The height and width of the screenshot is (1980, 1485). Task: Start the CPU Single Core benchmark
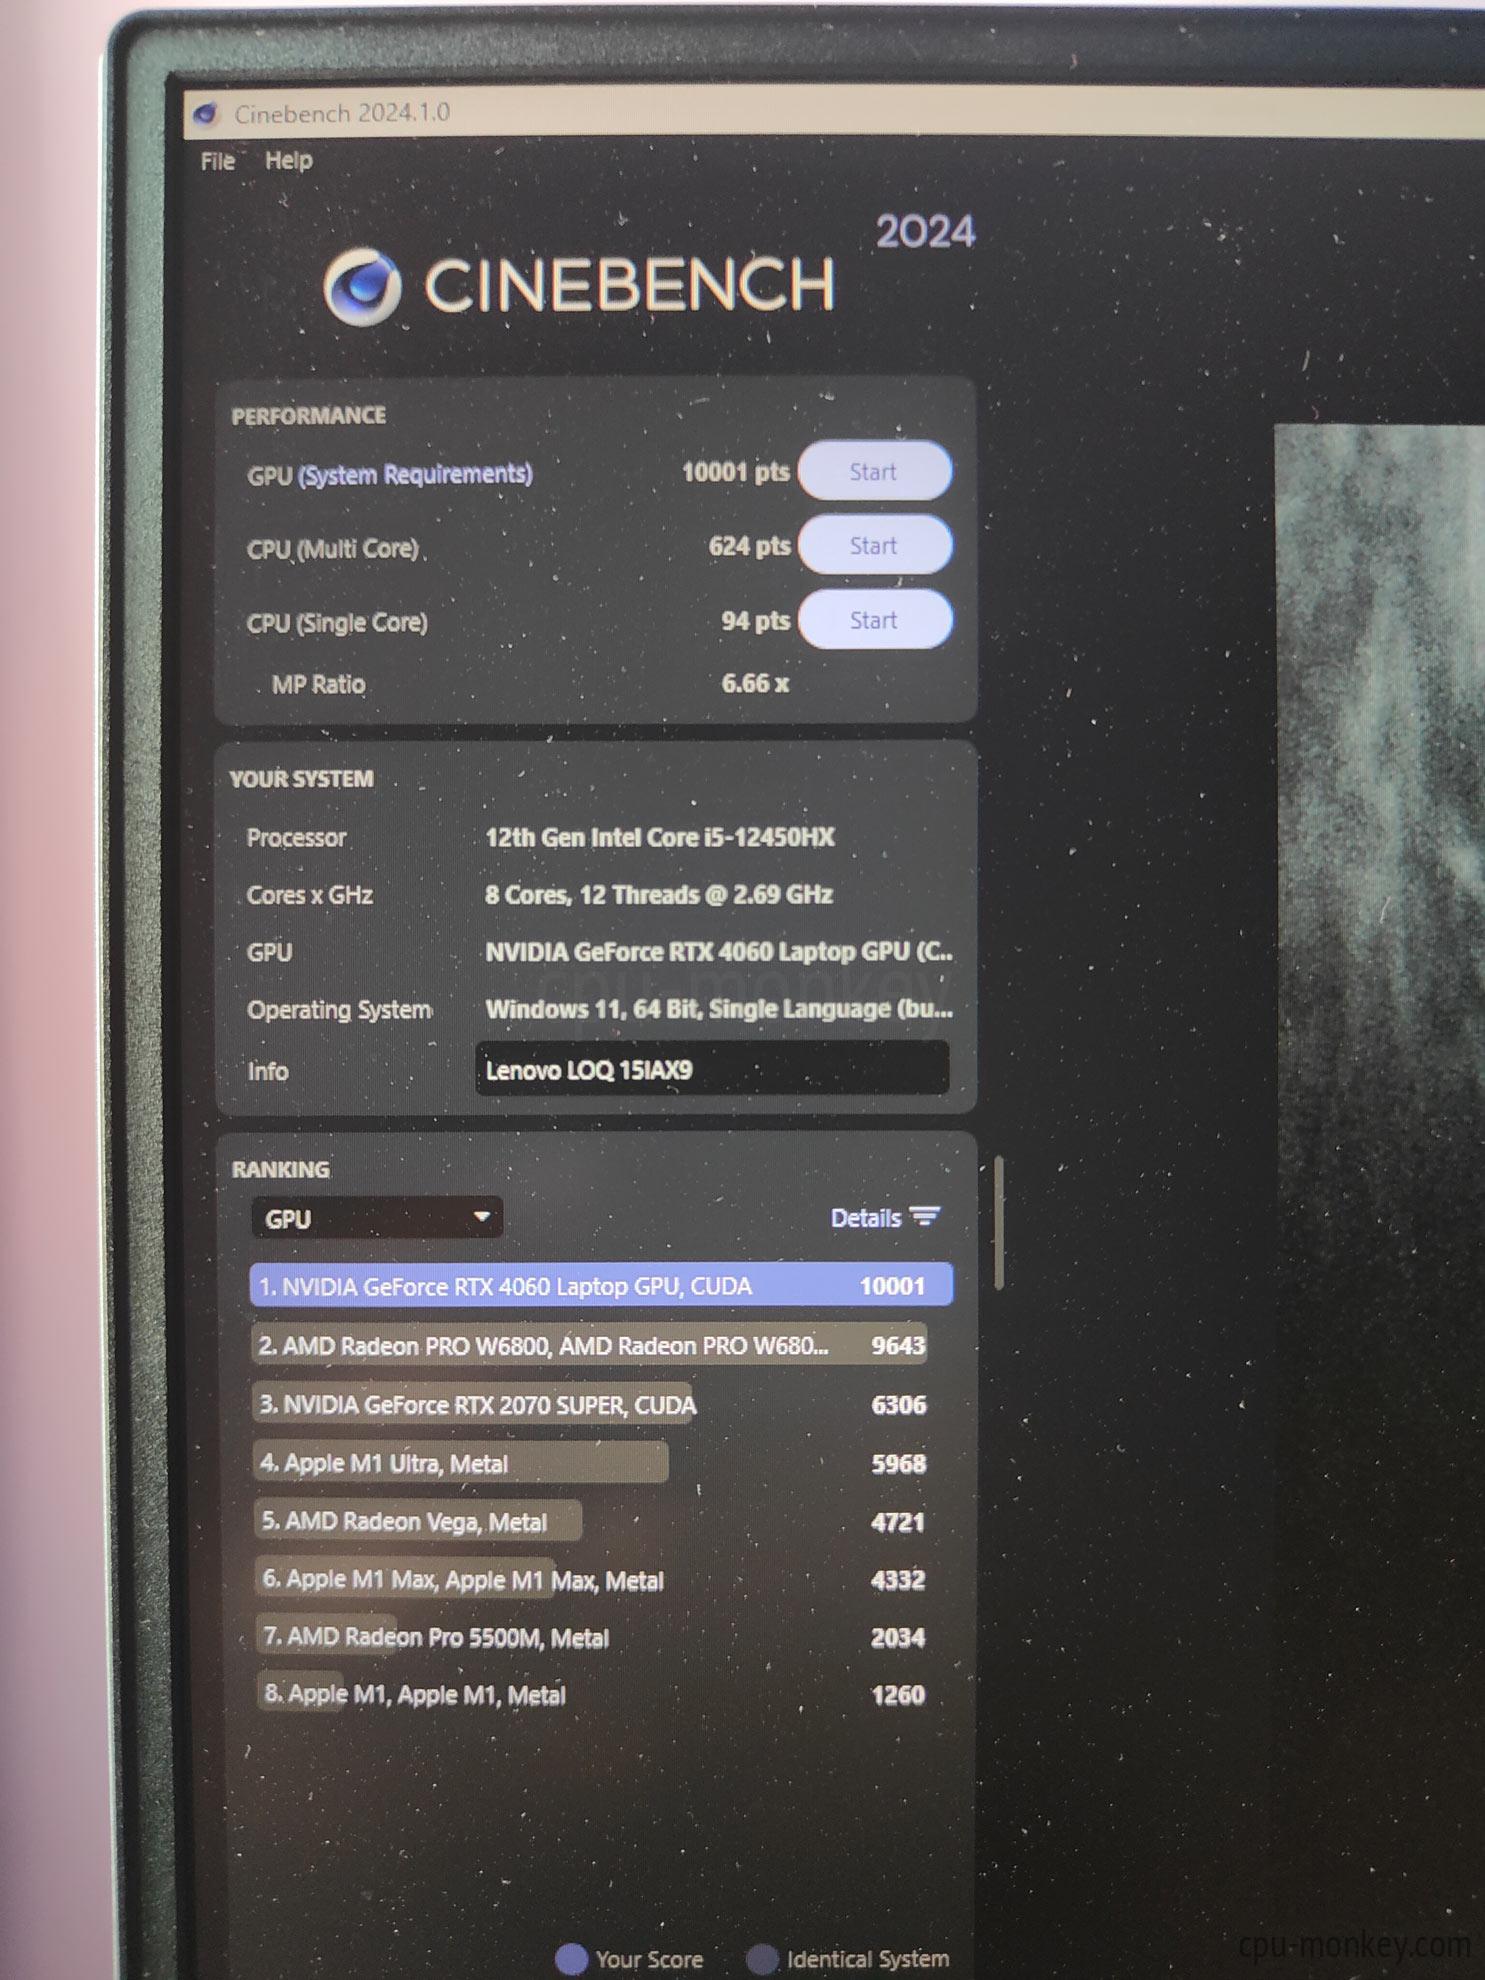pos(875,620)
